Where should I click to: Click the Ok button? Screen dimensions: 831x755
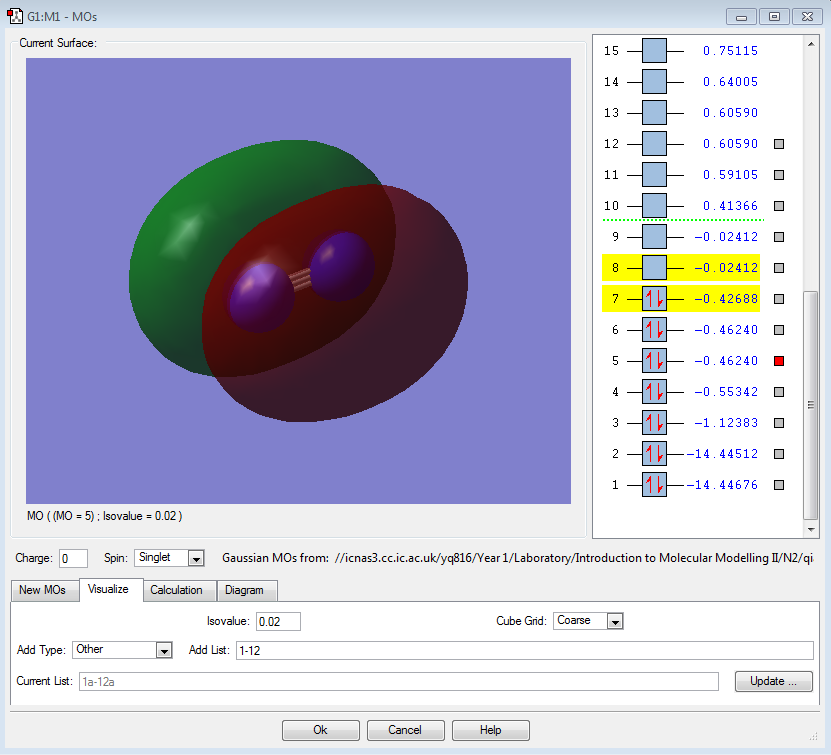[x=320, y=730]
